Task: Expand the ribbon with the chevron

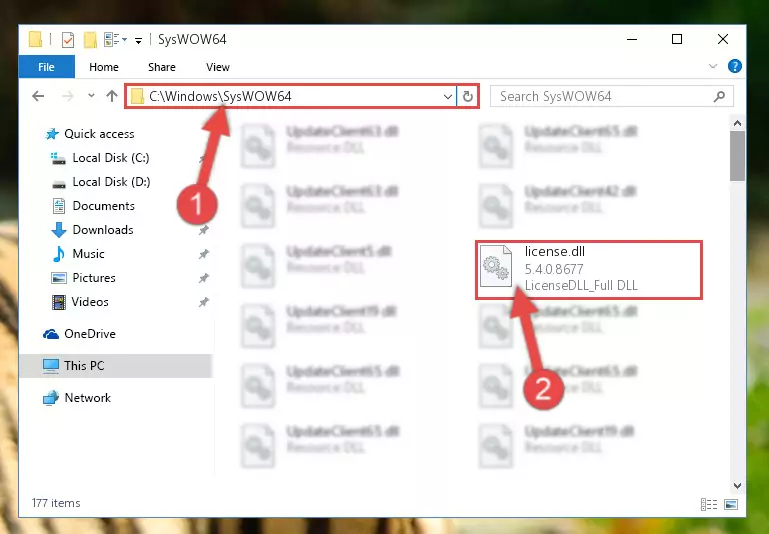Action: [x=713, y=66]
